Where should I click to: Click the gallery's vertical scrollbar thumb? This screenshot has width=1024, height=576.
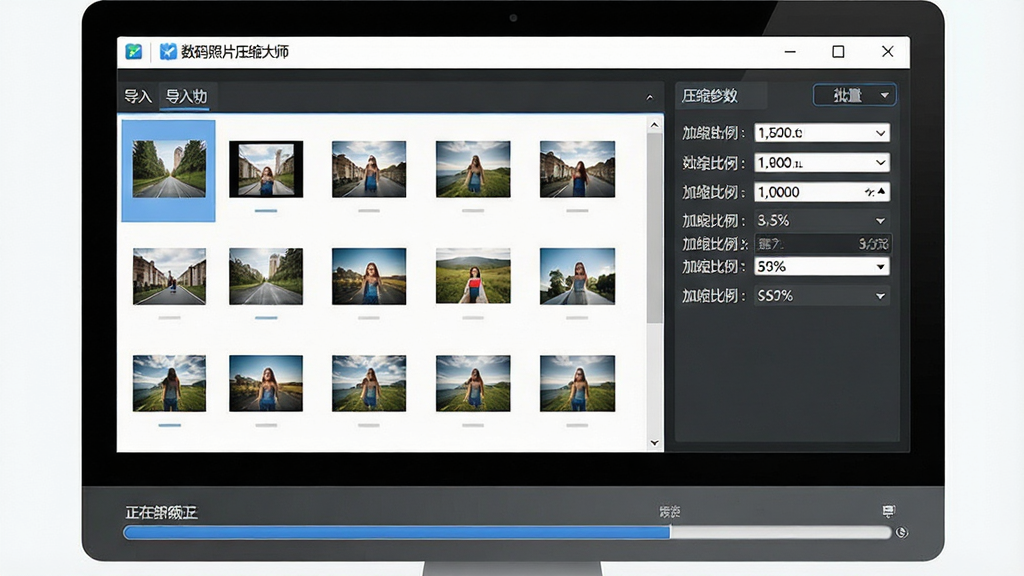click(x=654, y=229)
